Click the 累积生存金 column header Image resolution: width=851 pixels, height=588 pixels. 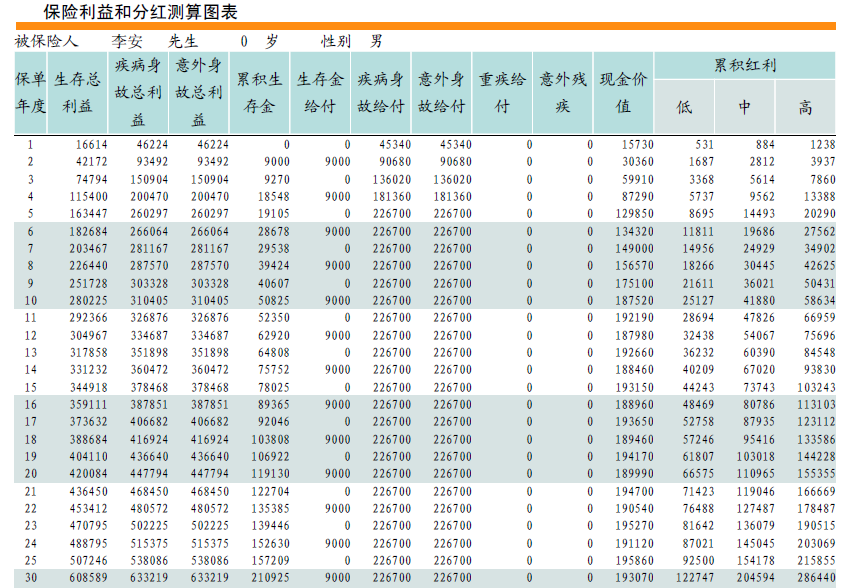260,92
